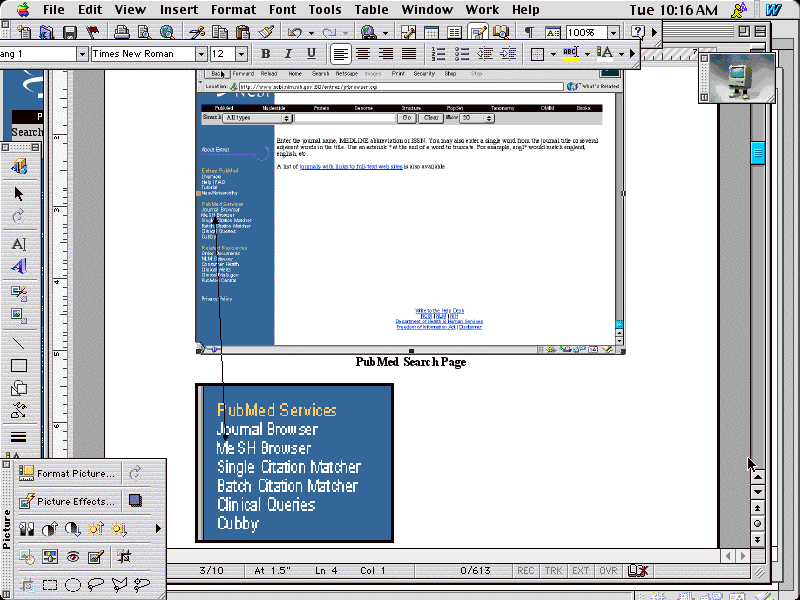
Task: Click the TRK indicator in the status bar
Action: coord(553,571)
